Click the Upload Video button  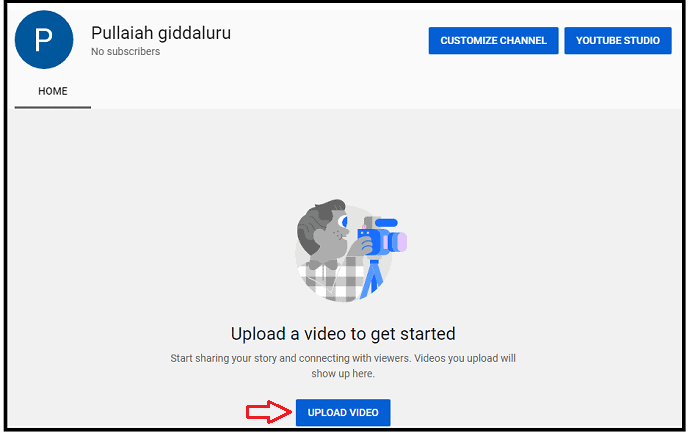[x=343, y=412]
